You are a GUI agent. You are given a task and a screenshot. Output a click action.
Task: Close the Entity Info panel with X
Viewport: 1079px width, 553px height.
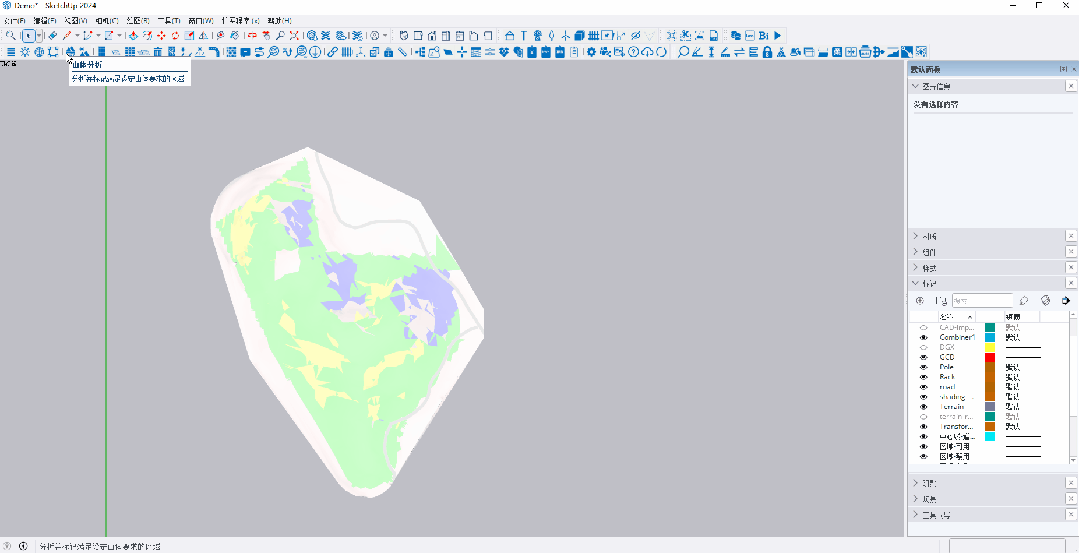click(1071, 86)
